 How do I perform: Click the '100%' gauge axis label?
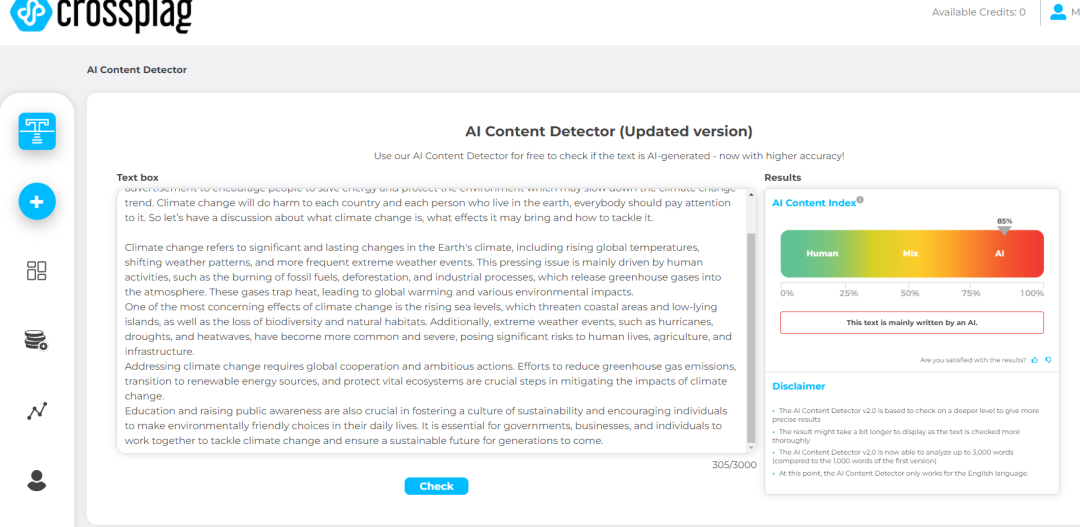(x=1032, y=293)
